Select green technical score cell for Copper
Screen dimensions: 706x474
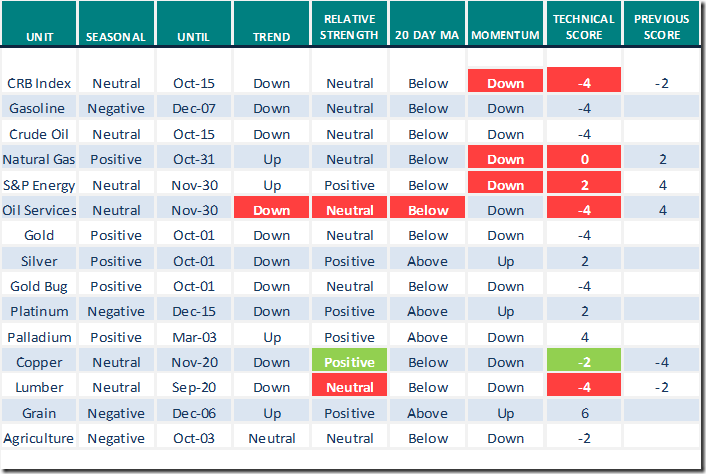click(583, 362)
